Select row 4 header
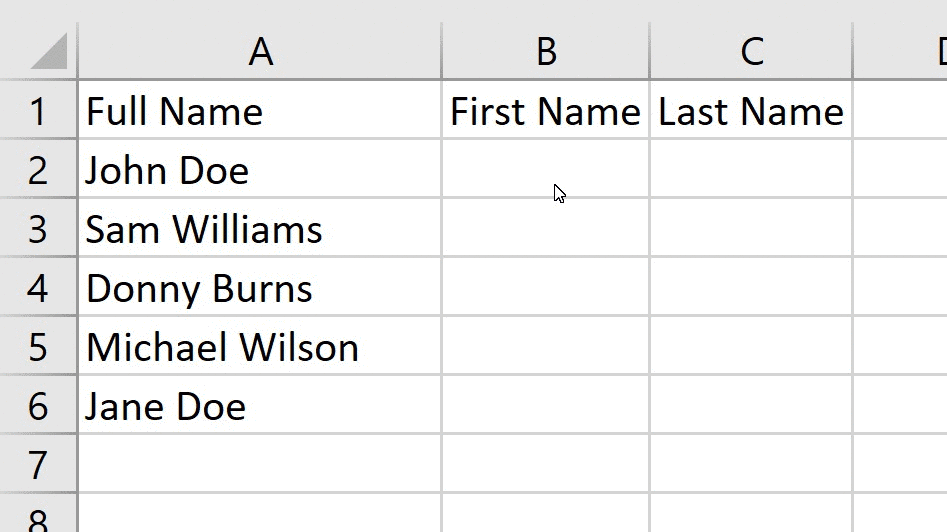Image resolution: width=947 pixels, height=532 pixels. click(x=38, y=288)
